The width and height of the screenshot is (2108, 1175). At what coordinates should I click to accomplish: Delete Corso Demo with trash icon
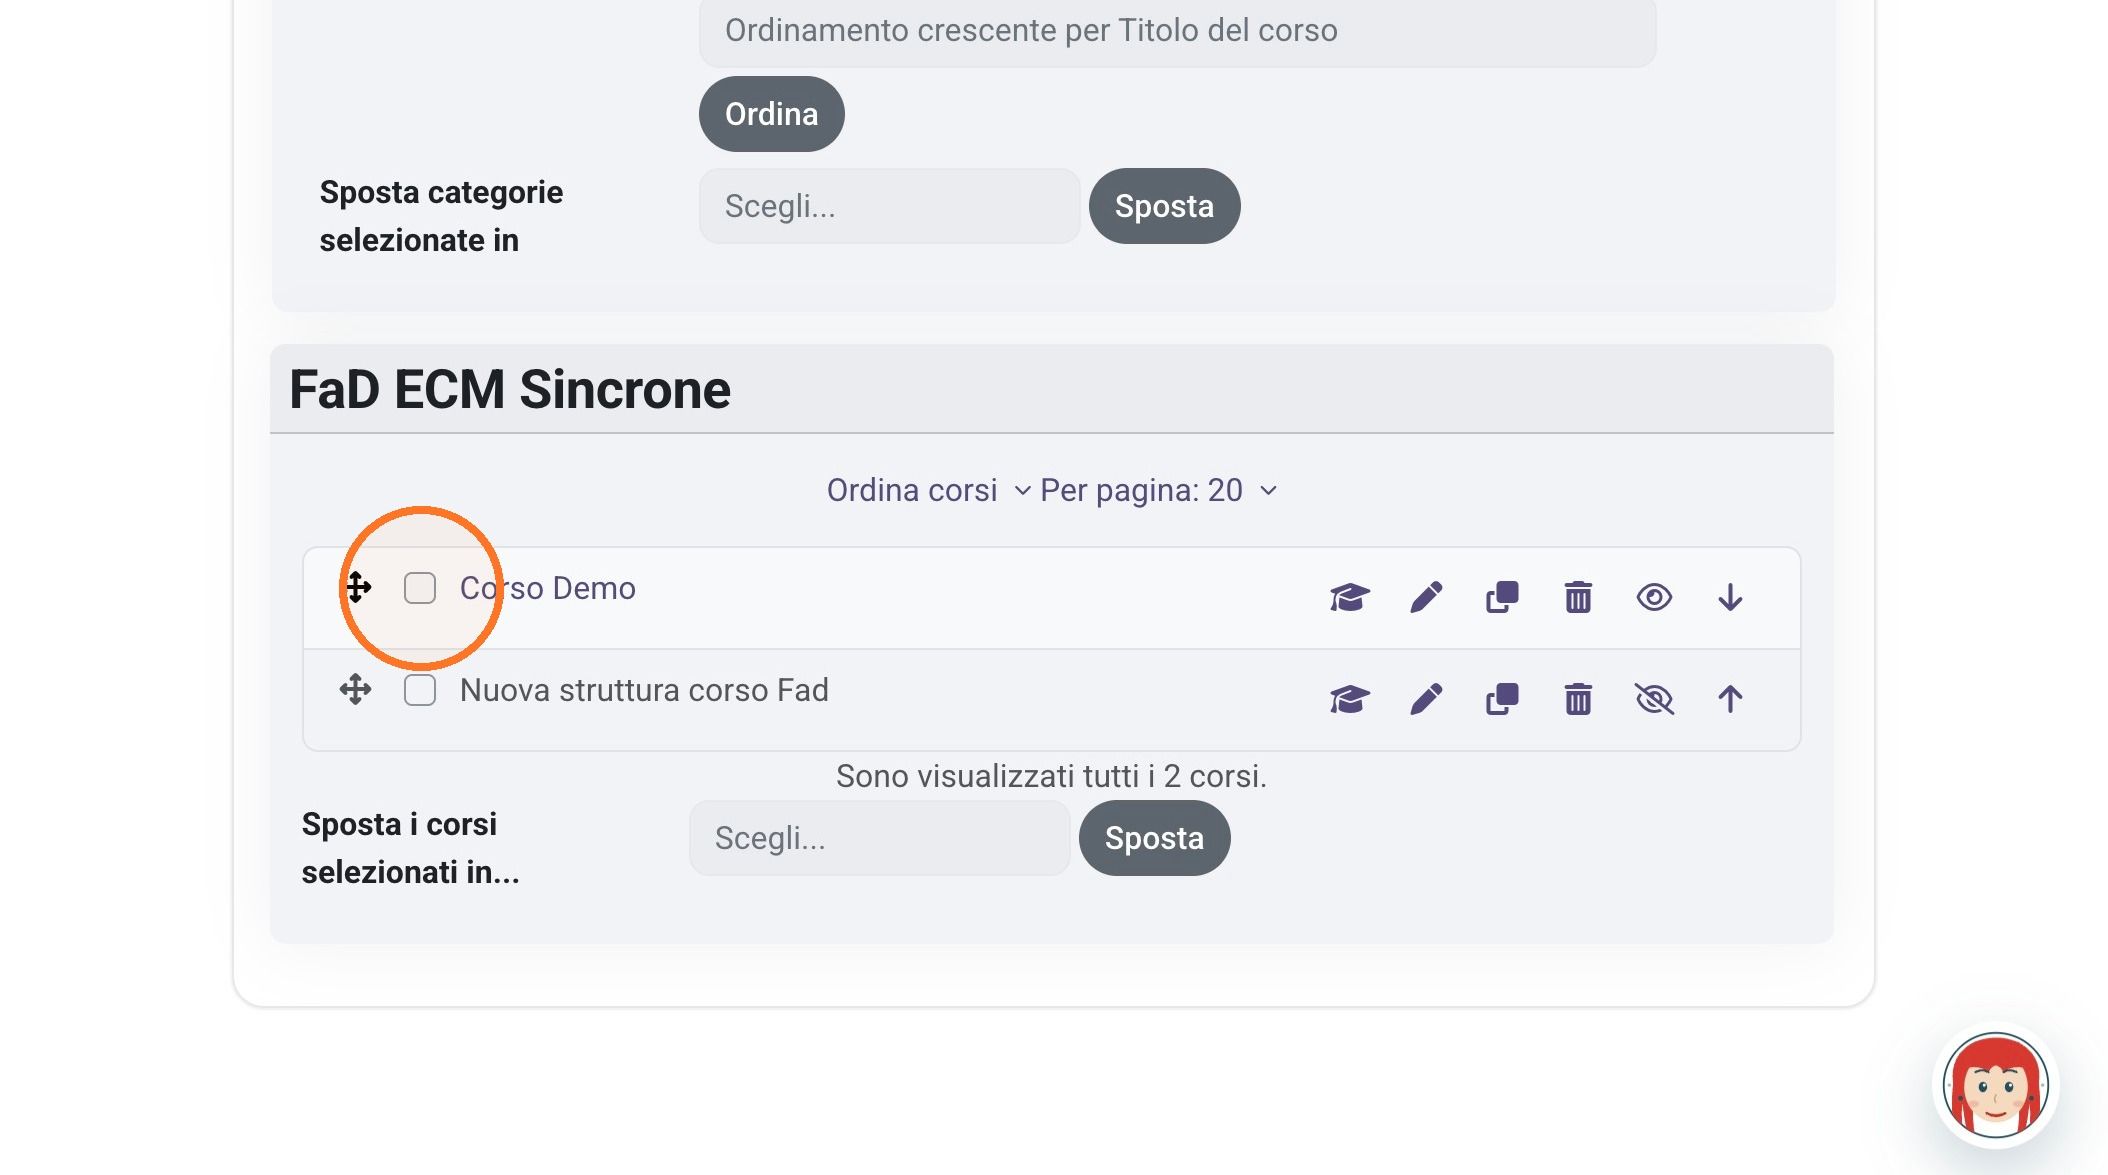(x=1578, y=597)
